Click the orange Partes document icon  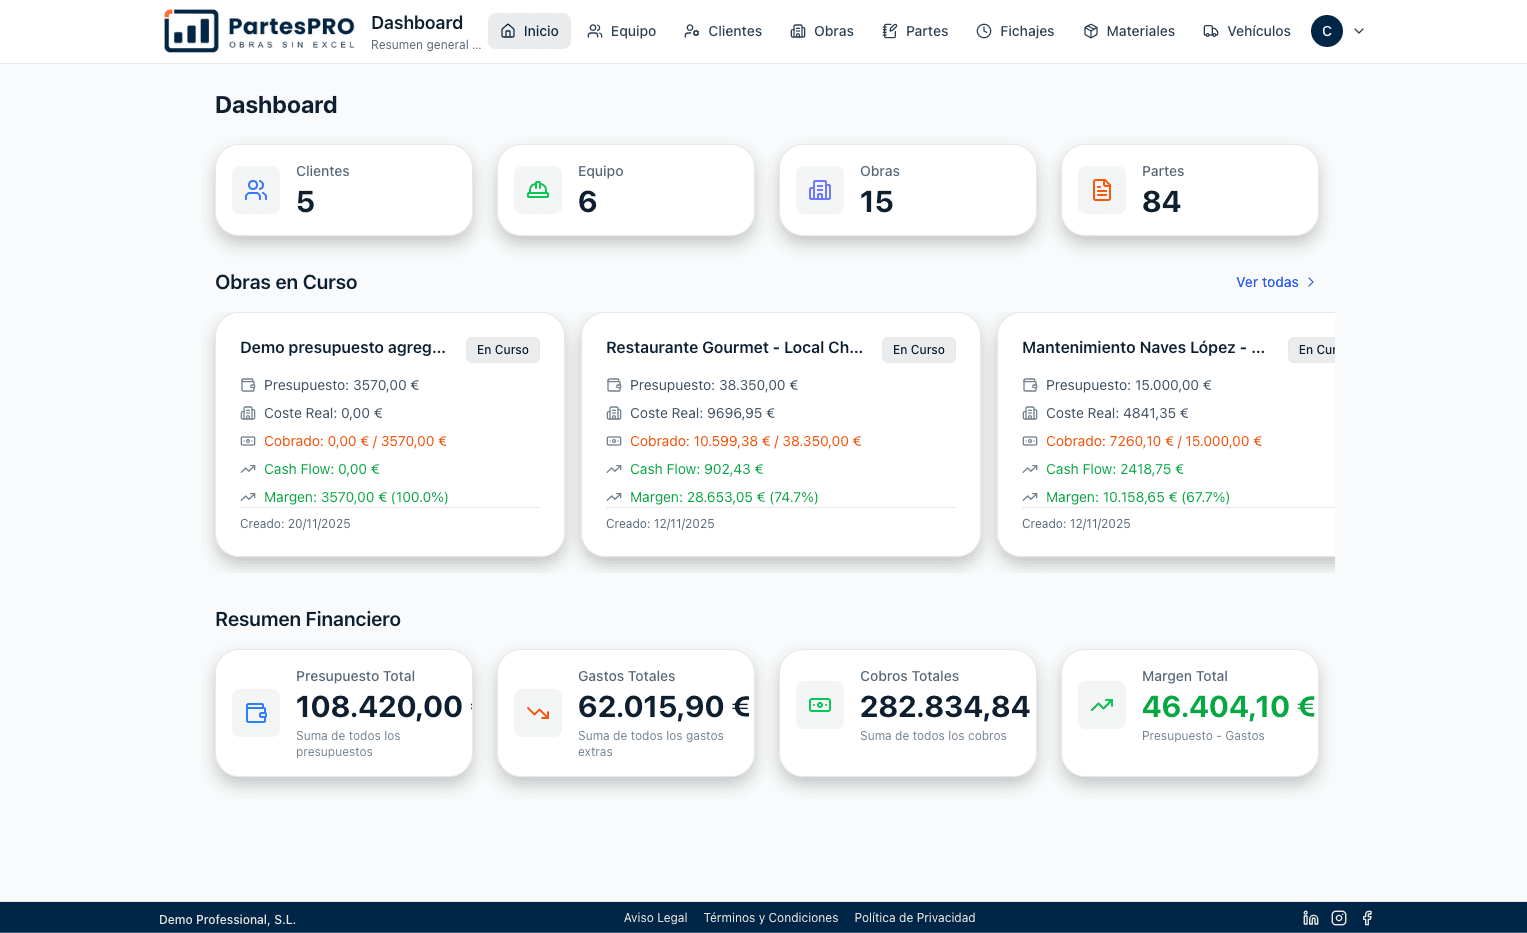coord(1101,189)
